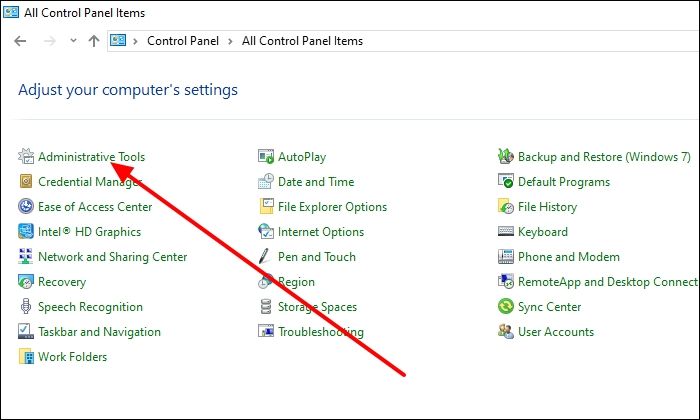700x420 pixels.
Task: Click the User Accounts icon
Action: [506, 332]
